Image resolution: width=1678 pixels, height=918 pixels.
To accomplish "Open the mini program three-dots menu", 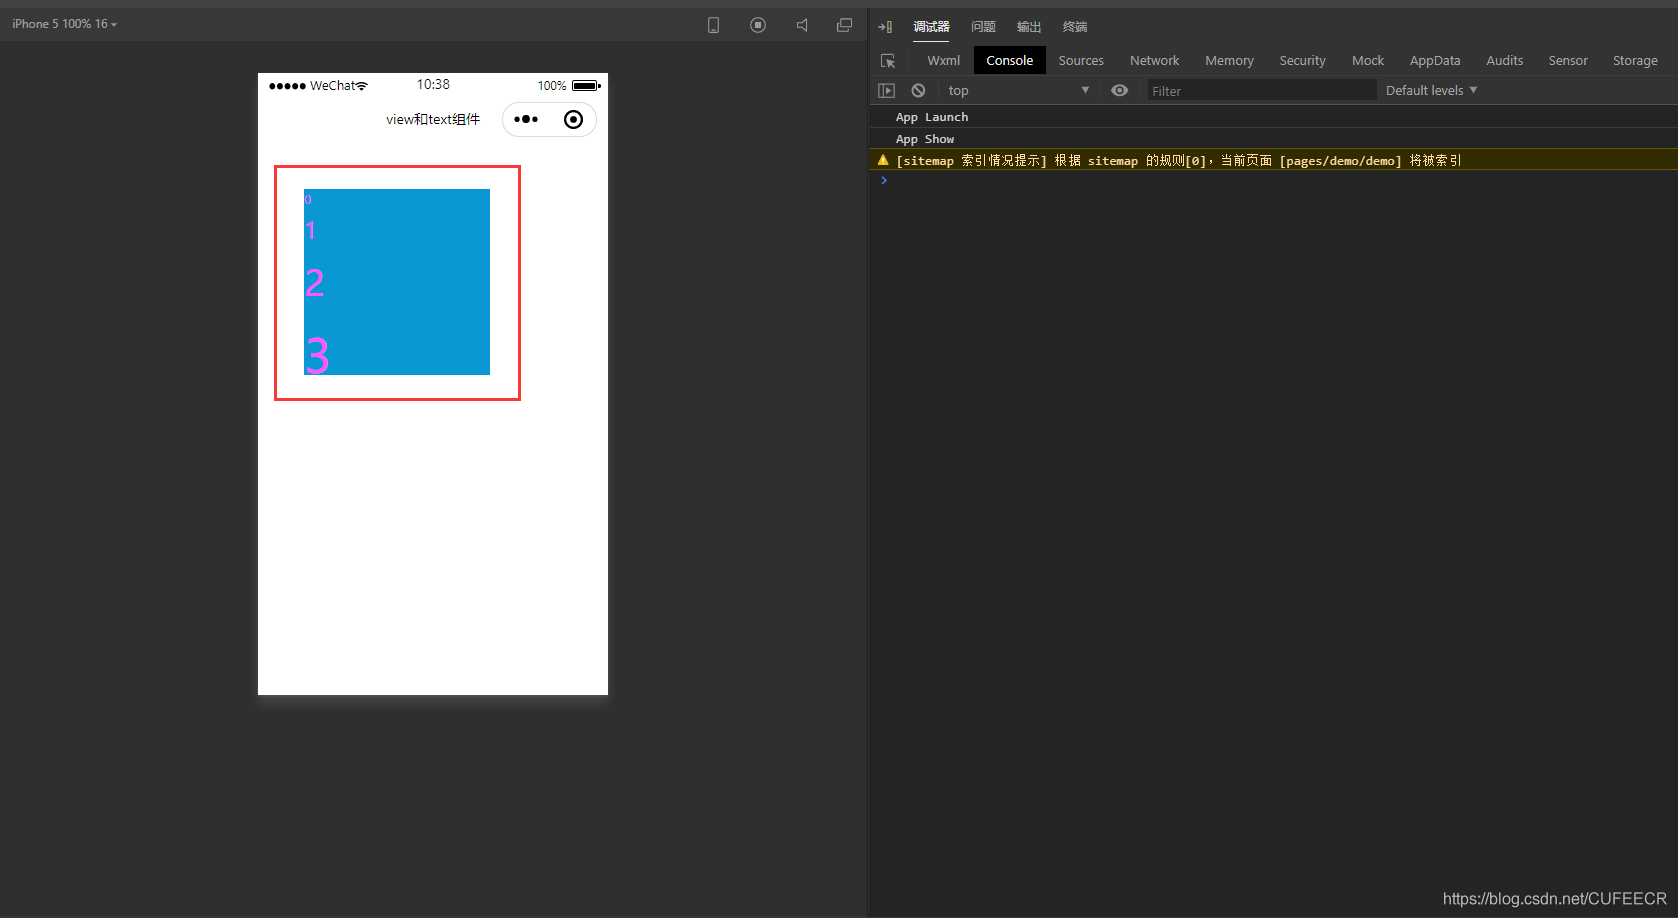I will click(526, 120).
